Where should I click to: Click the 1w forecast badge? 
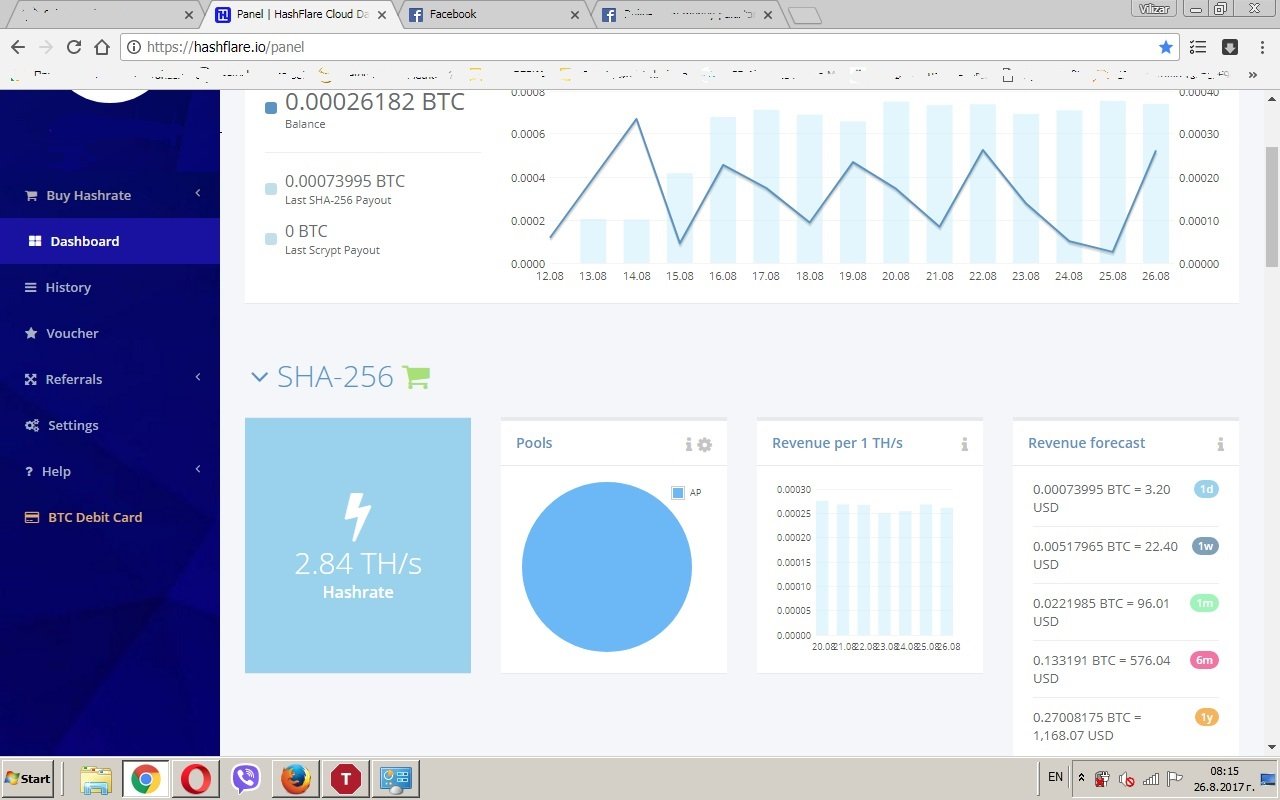(1206, 546)
